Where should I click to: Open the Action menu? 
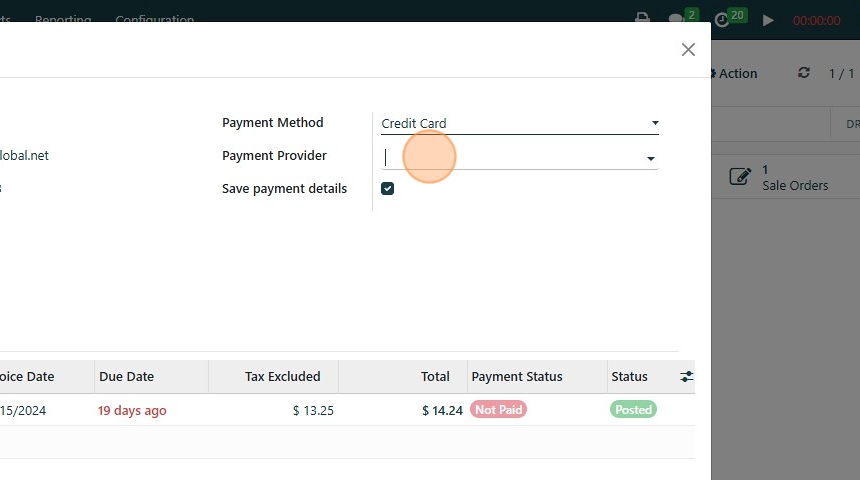[x=736, y=73]
